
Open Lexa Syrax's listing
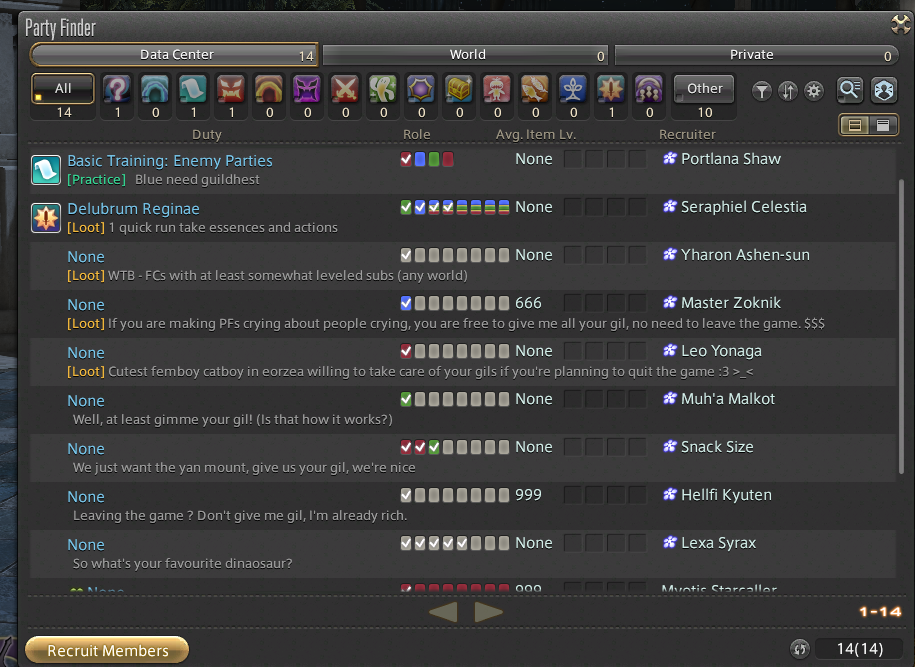(463, 553)
